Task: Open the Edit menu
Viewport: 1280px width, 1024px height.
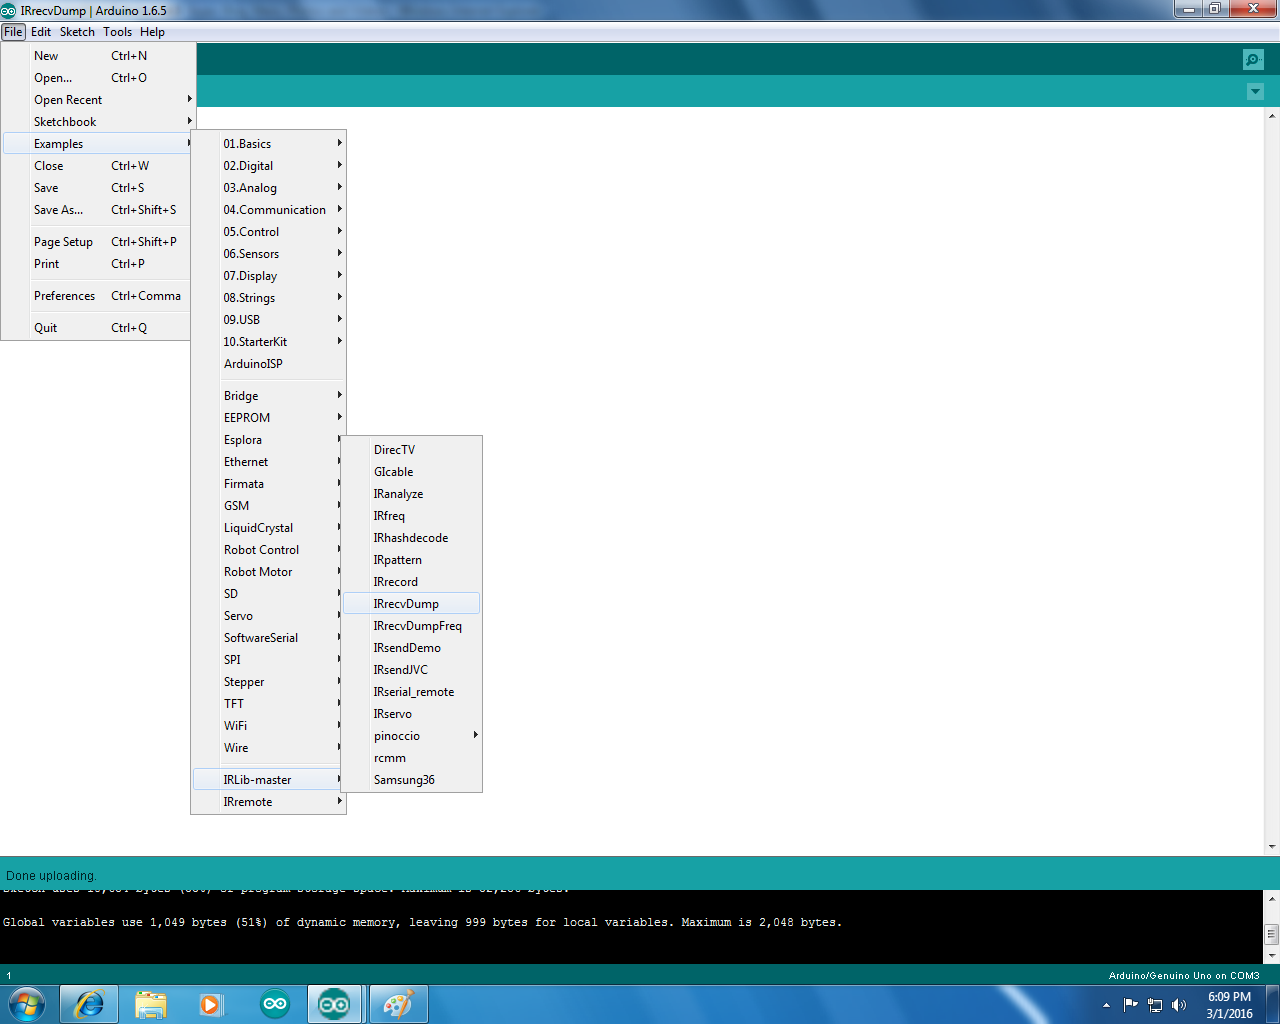Action: pyautogui.click(x=41, y=32)
